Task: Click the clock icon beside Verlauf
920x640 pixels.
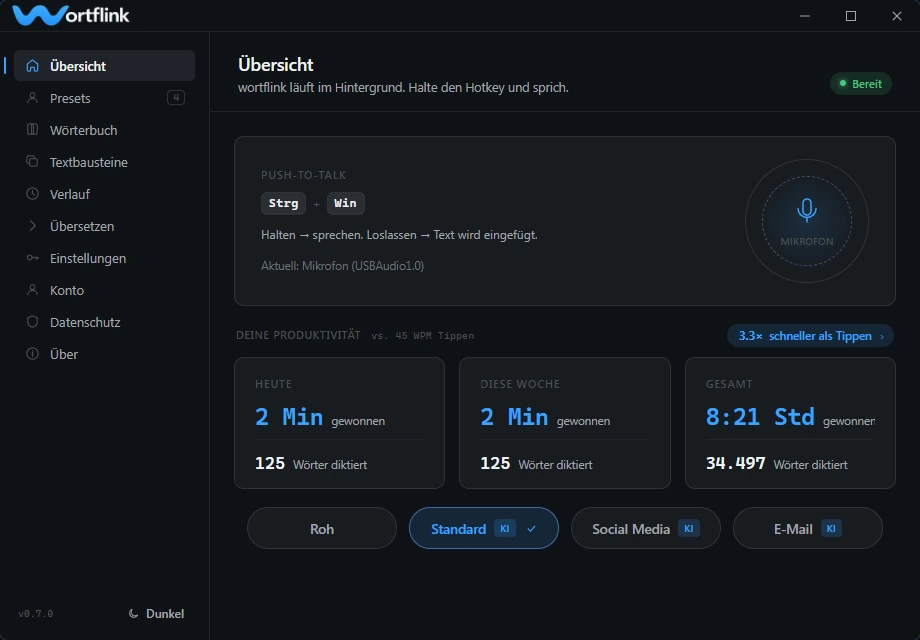Action: point(32,194)
